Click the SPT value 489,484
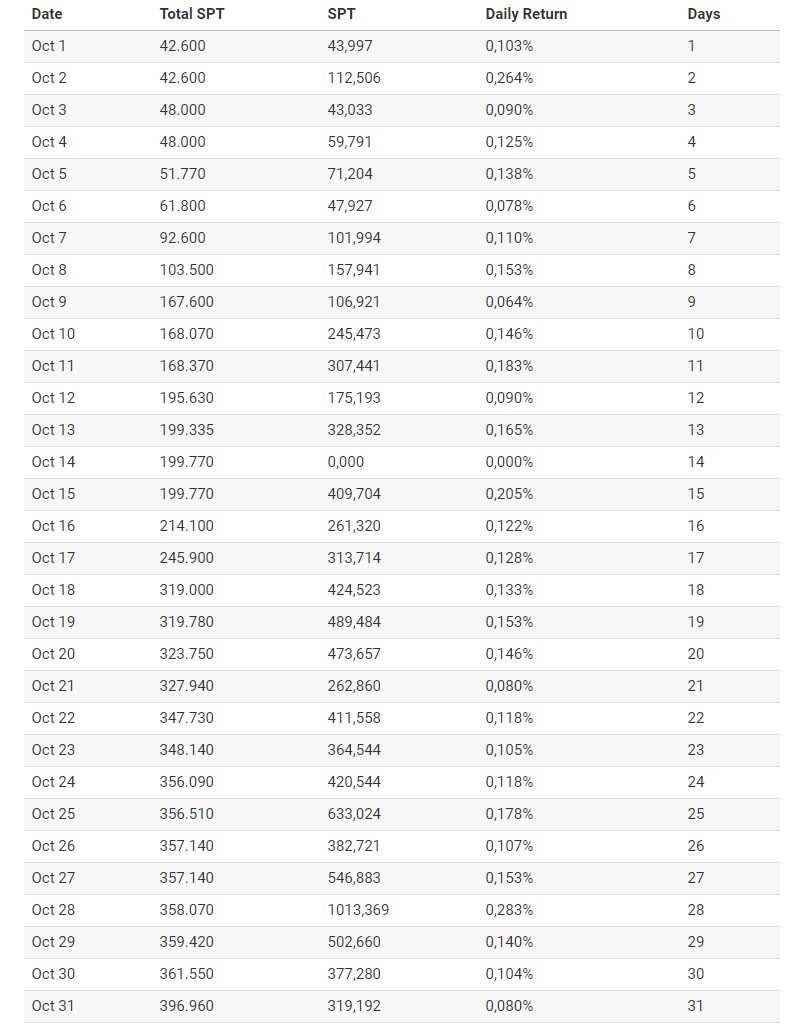The height and width of the screenshot is (1026, 800). tap(354, 622)
